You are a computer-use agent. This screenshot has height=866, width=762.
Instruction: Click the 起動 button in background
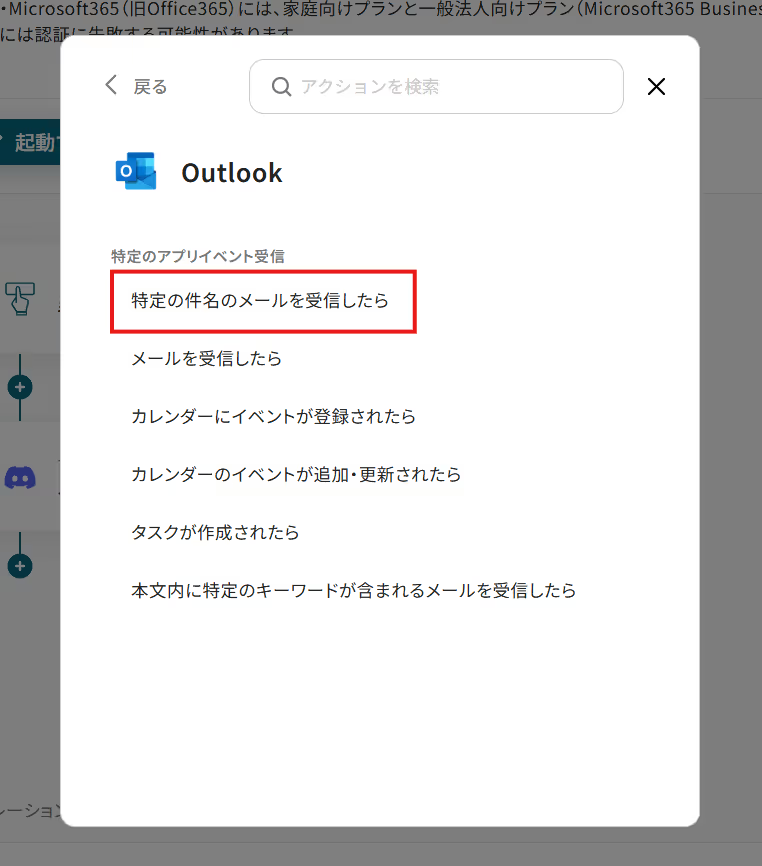(x=30, y=142)
